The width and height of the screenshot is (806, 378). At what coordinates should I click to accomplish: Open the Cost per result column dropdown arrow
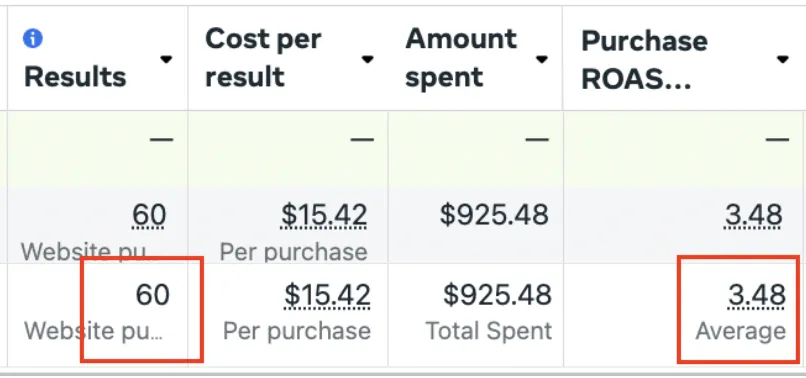click(x=367, y=60)
